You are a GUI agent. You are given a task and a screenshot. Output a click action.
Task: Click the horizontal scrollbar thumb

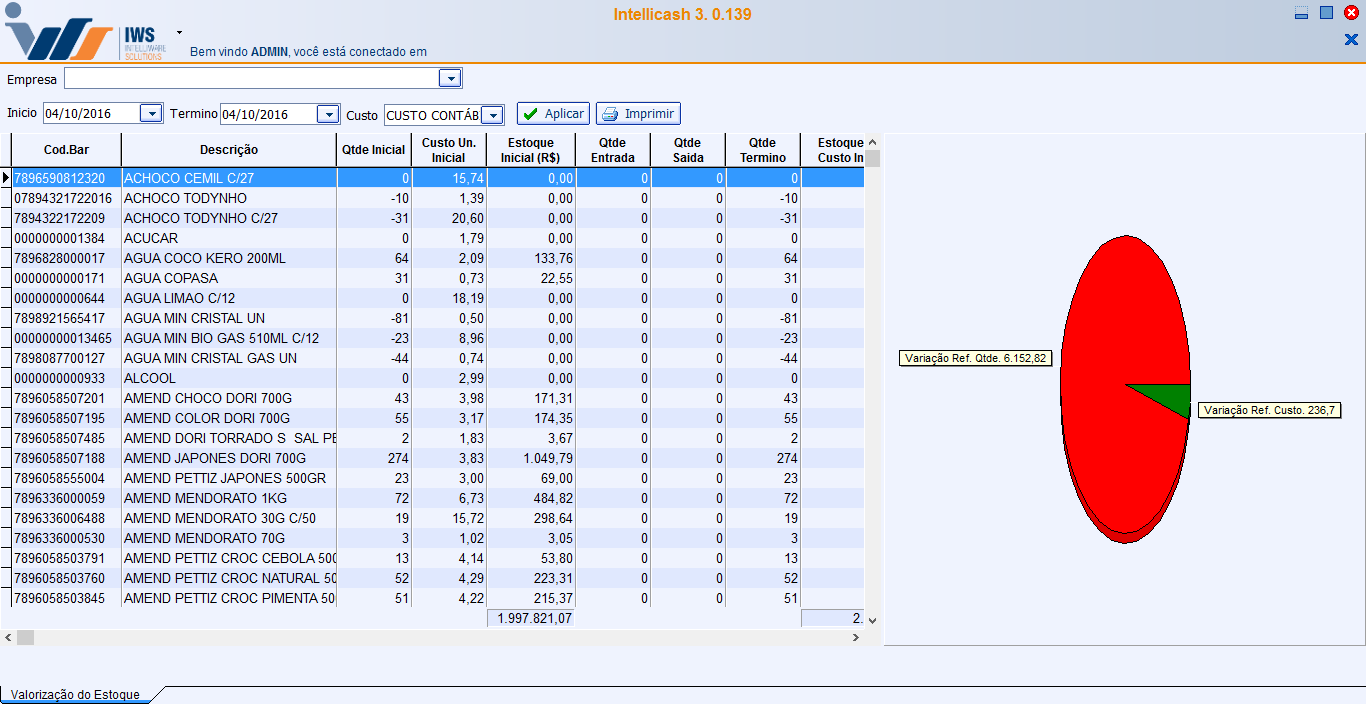tap(25, 637)
